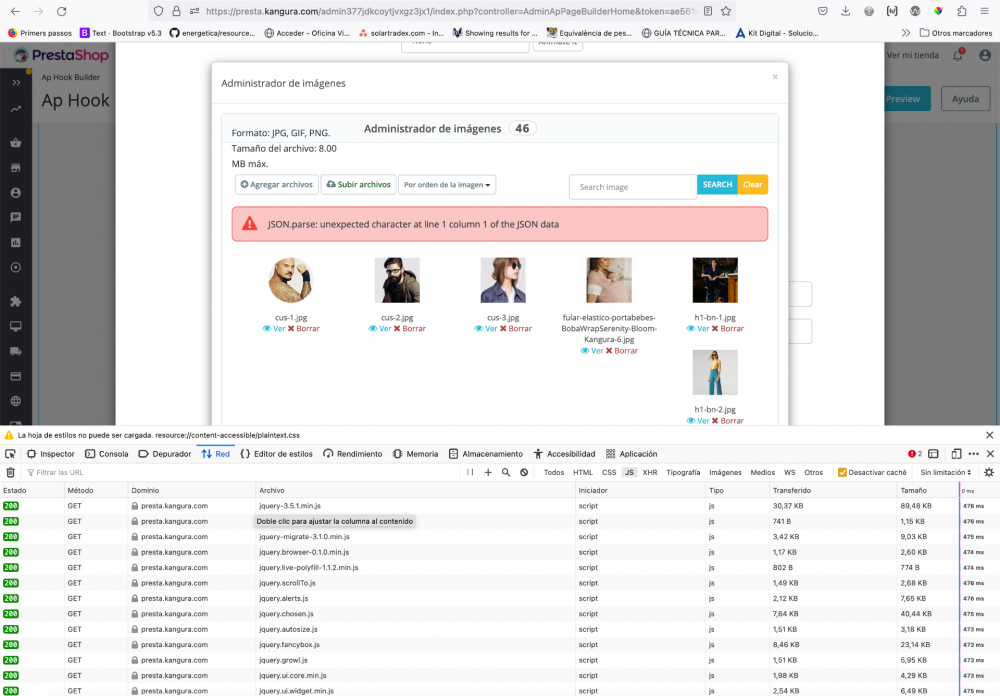Filter network requests by JS type

click(x=629, y=472)
